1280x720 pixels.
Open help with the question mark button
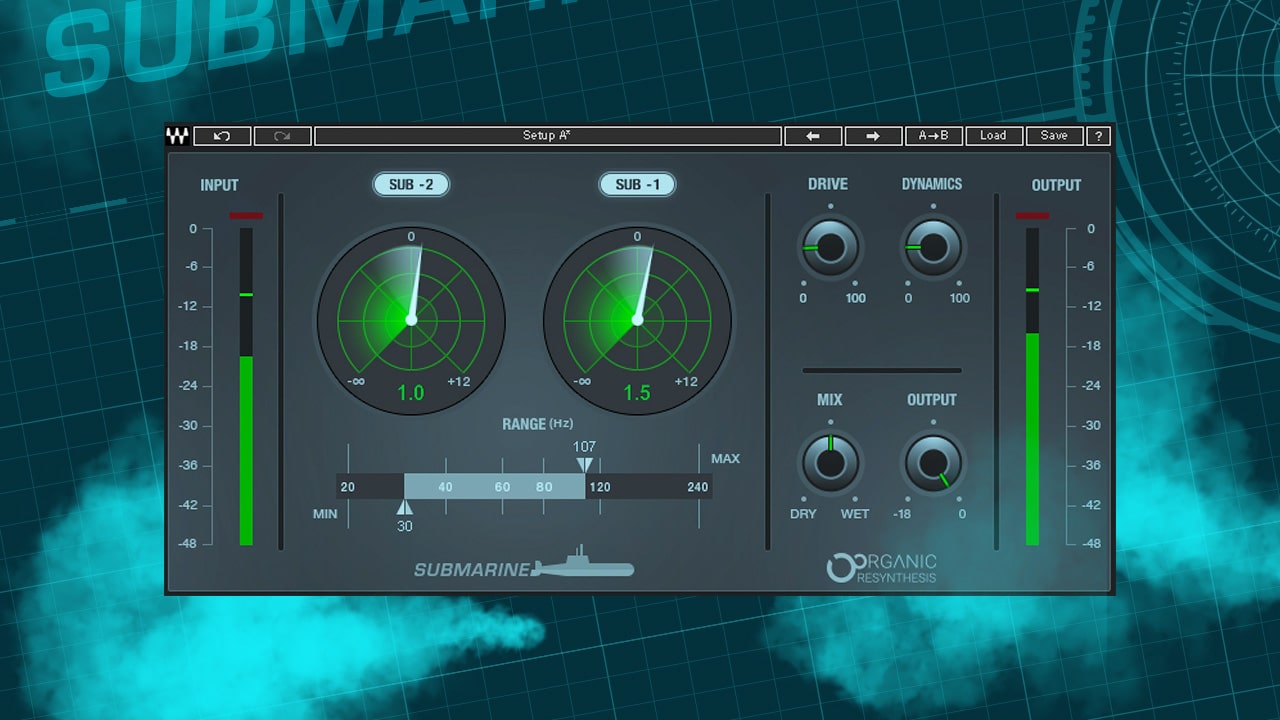(1098, 136)
